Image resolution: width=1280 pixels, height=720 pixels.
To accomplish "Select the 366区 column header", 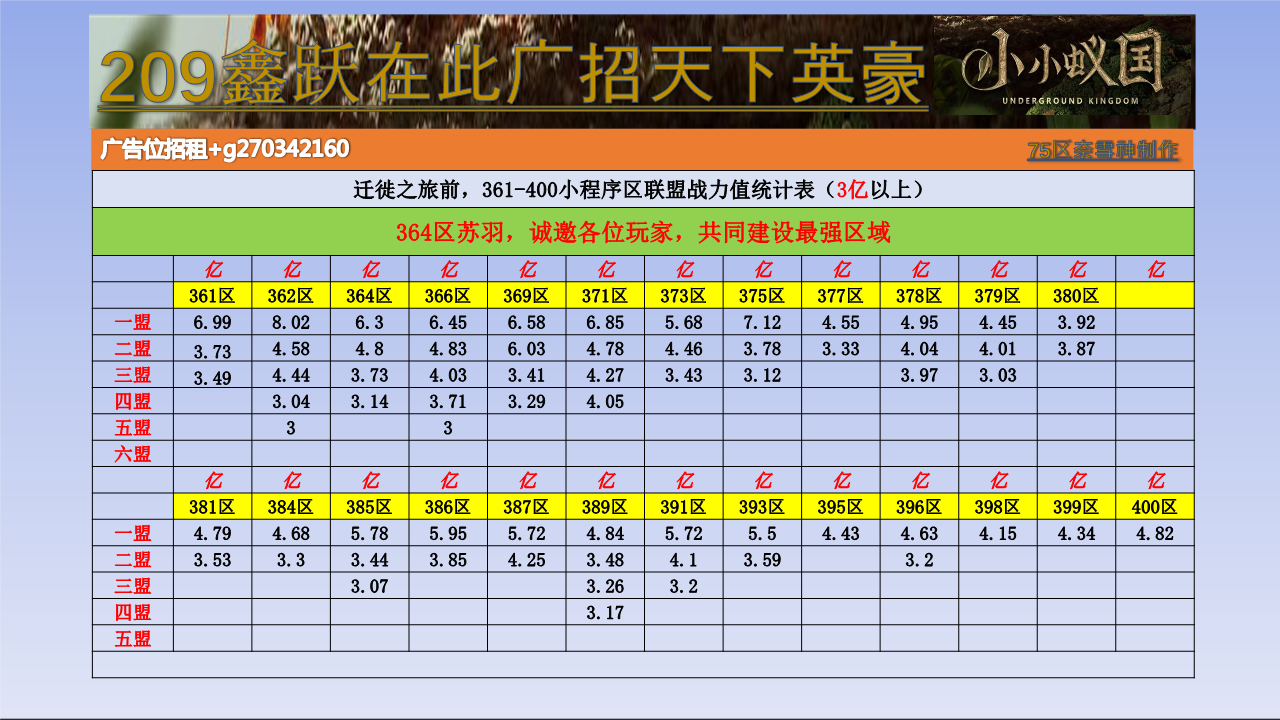I will (x=448, y=296).
